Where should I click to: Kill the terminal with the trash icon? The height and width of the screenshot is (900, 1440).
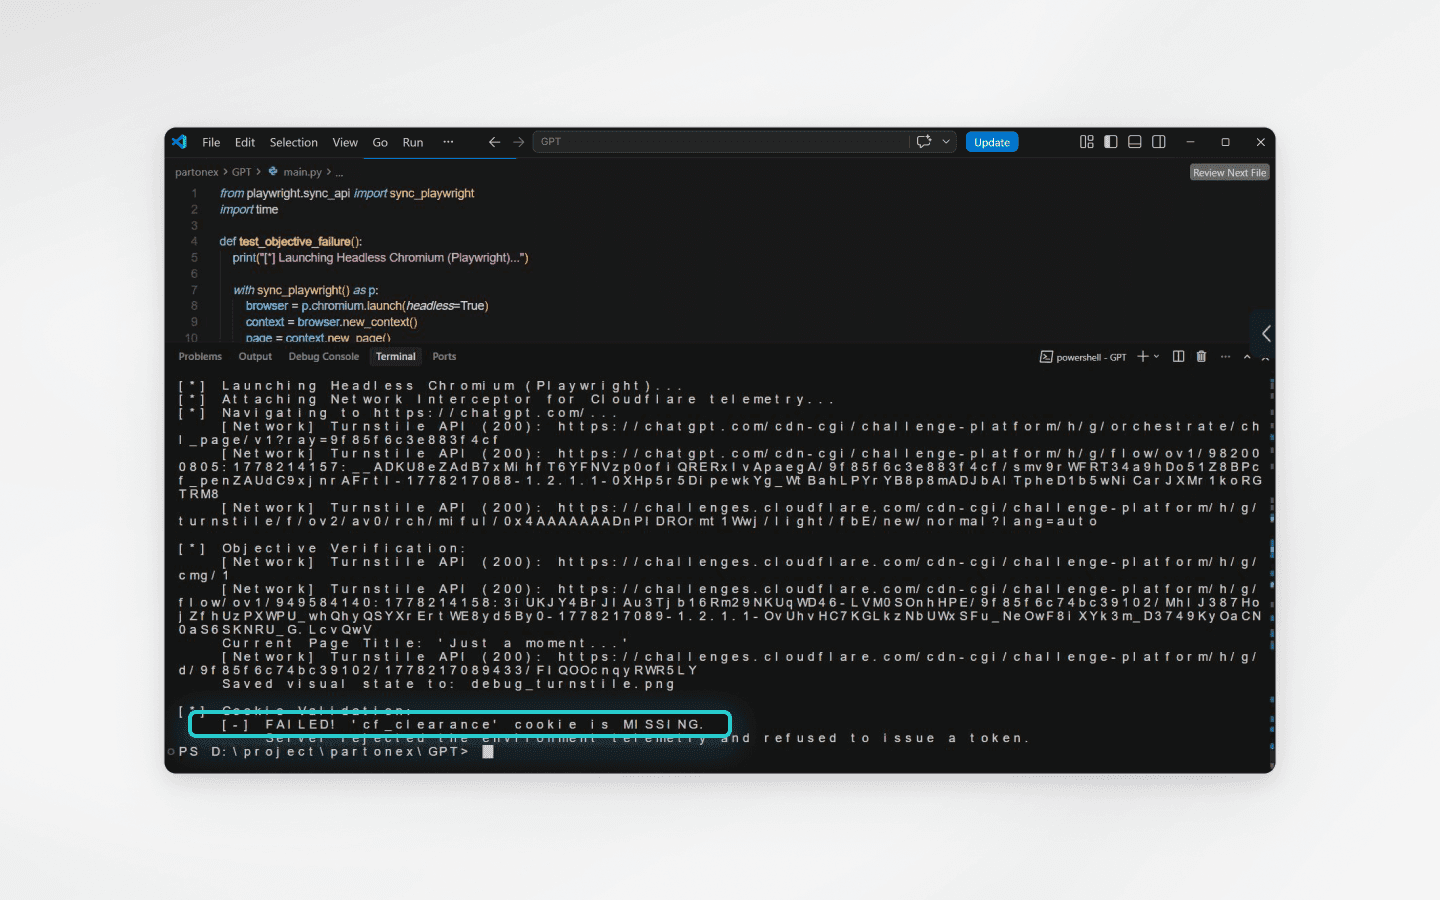tap(1201, 357)
